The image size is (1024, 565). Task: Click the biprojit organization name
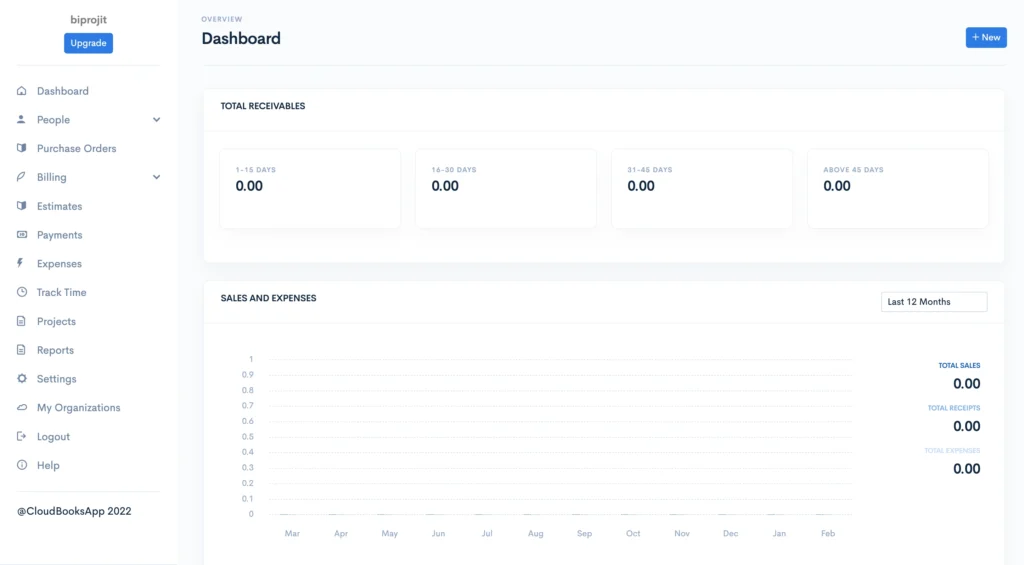[x=88, y=20]
